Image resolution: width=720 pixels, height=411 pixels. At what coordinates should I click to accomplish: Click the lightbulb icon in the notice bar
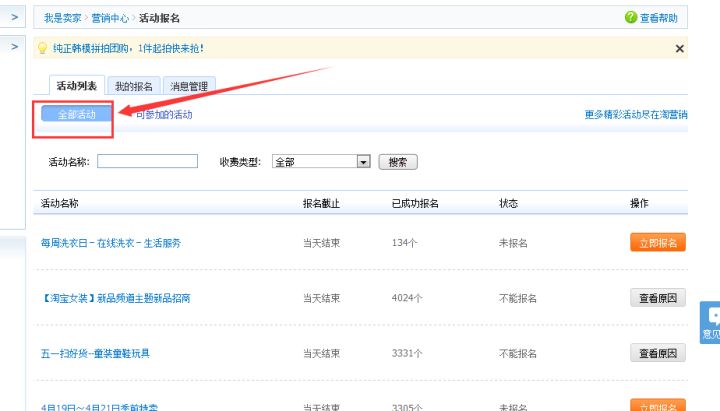click(42, 48)
